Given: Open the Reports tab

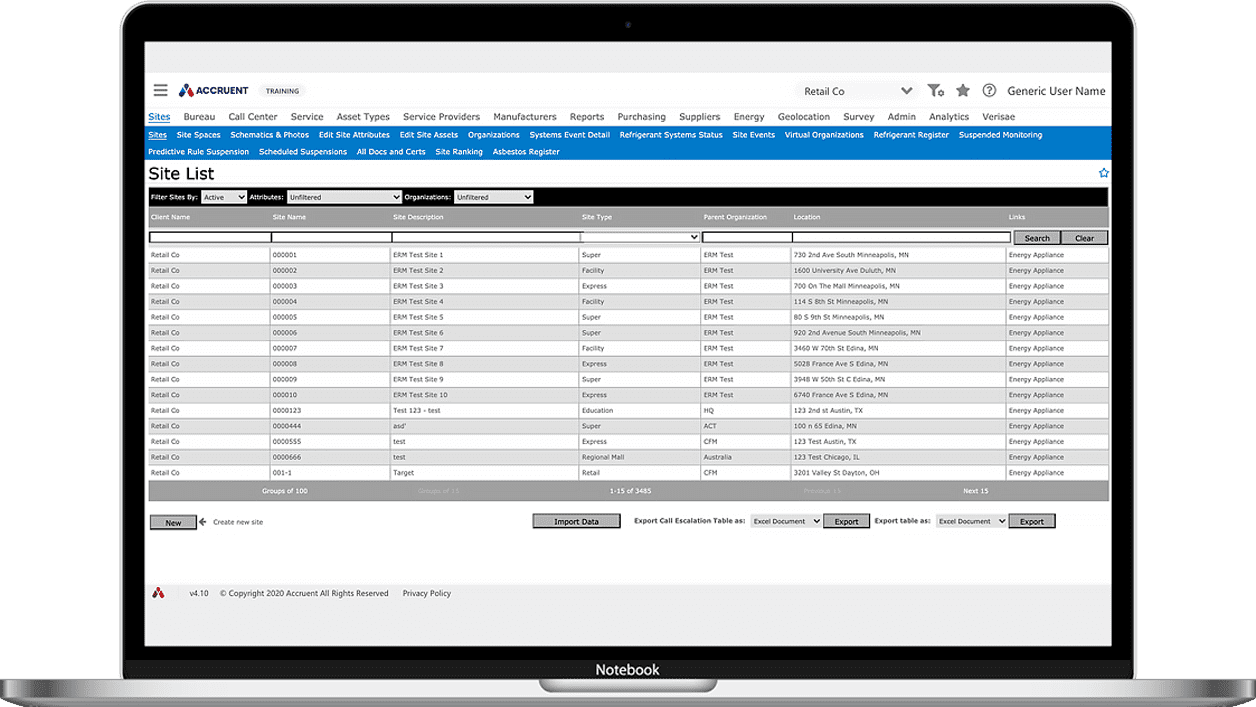Looking at the screenshot, I should pos(587,117).
